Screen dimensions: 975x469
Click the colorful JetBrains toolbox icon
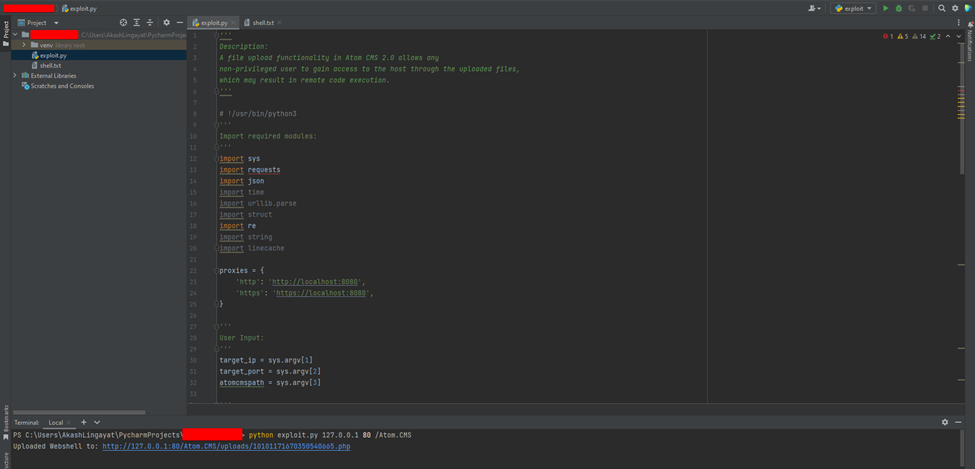click(968, 8)
